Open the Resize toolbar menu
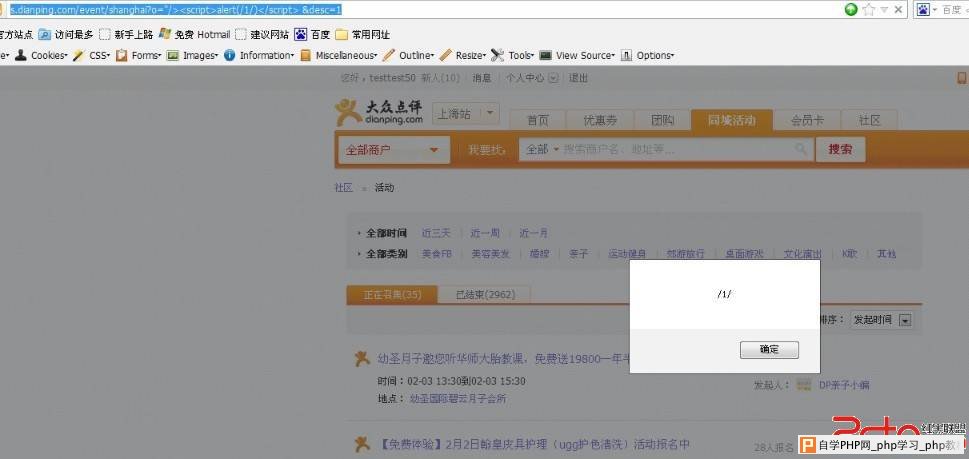 click(x=463, y=55)
